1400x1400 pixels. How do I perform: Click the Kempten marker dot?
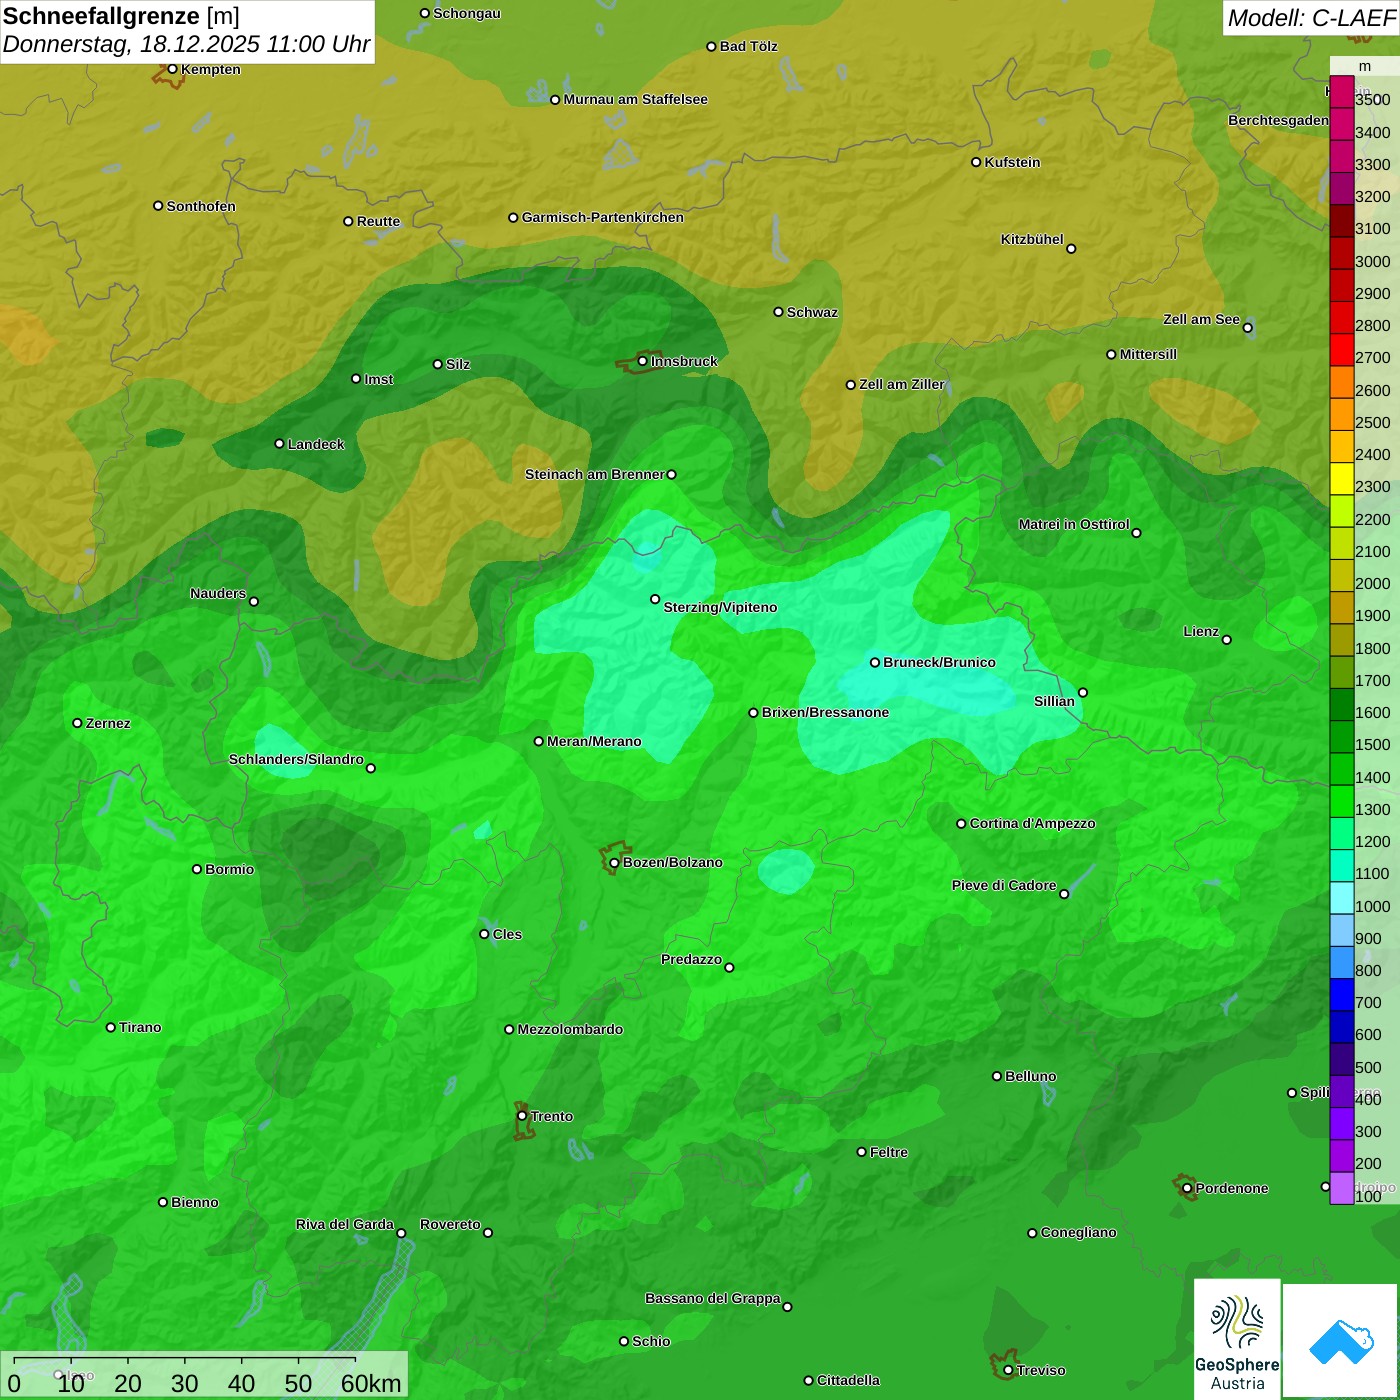[x=172, y=69]
